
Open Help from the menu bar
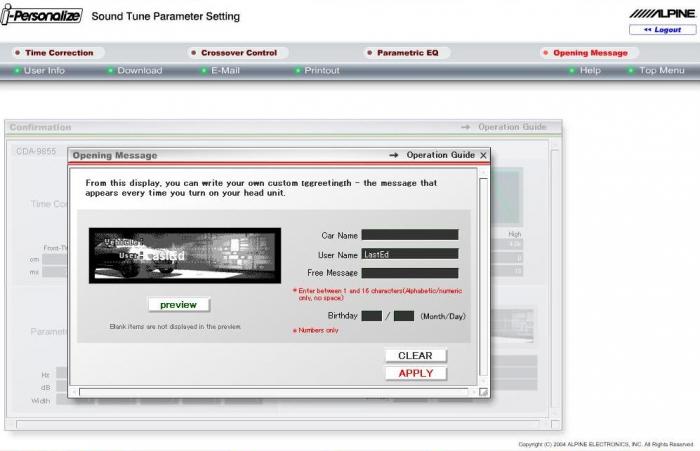(x=590, y=71)
